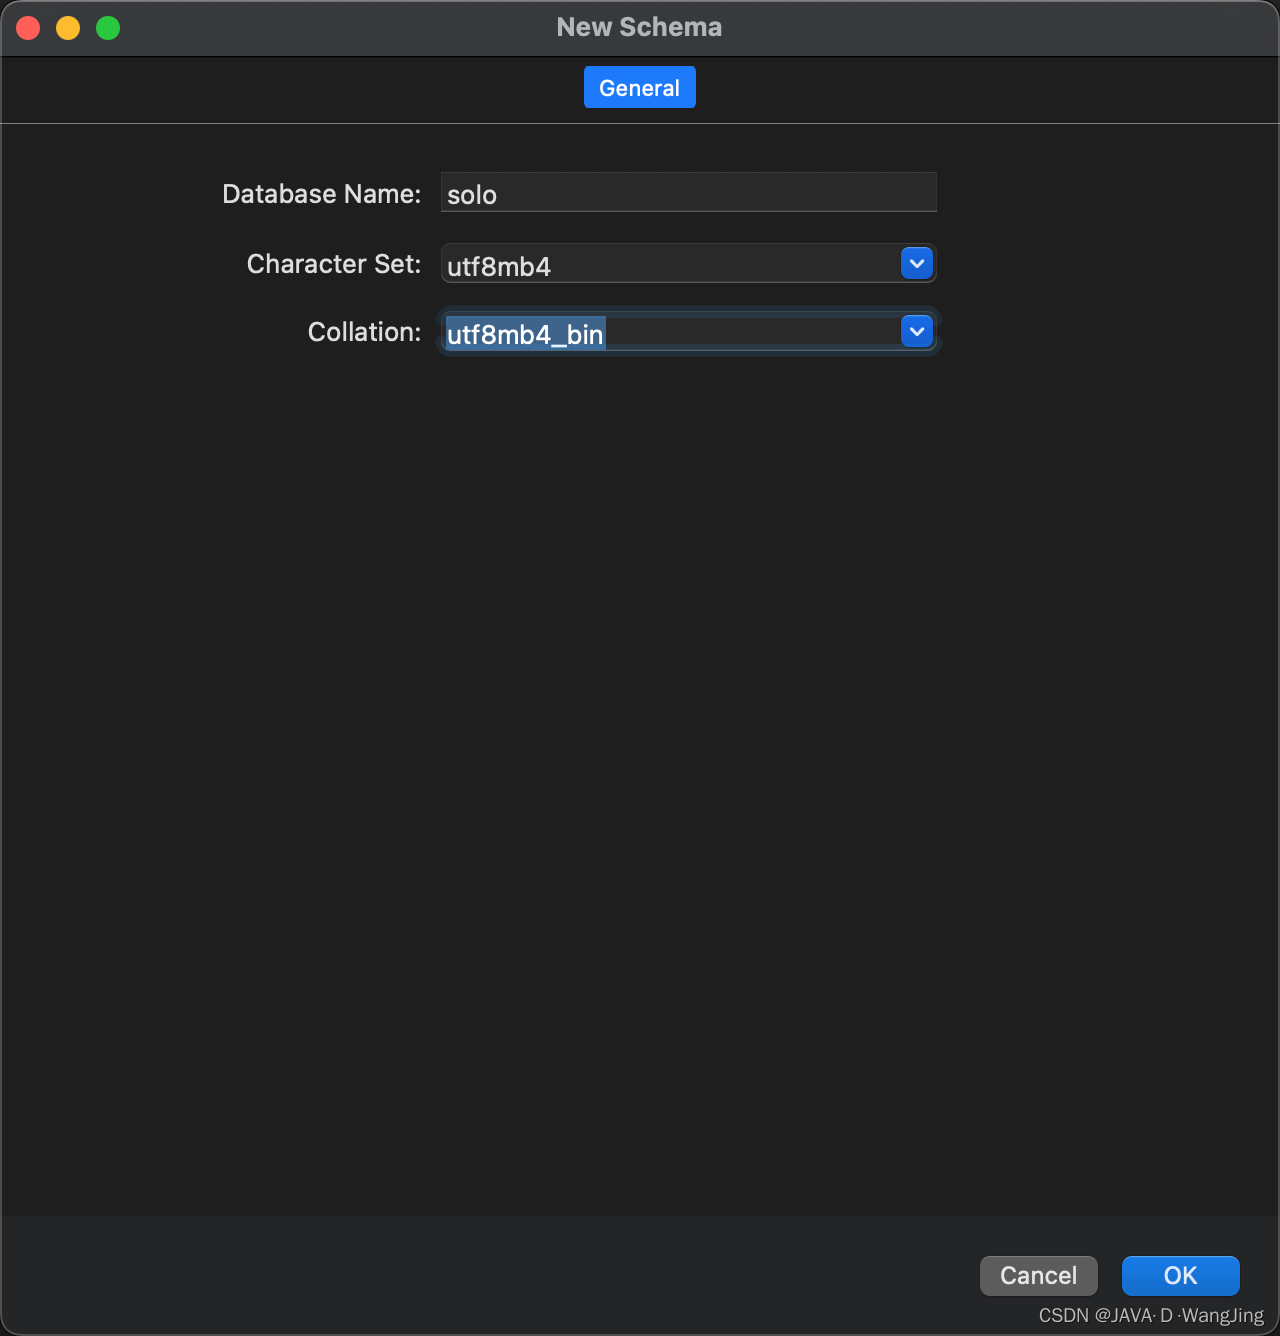Click the highlighted utf8mb4_bin collation text
Image resolution: width=1280 pixels, height=1336 pixels.
tap(525, 334)
